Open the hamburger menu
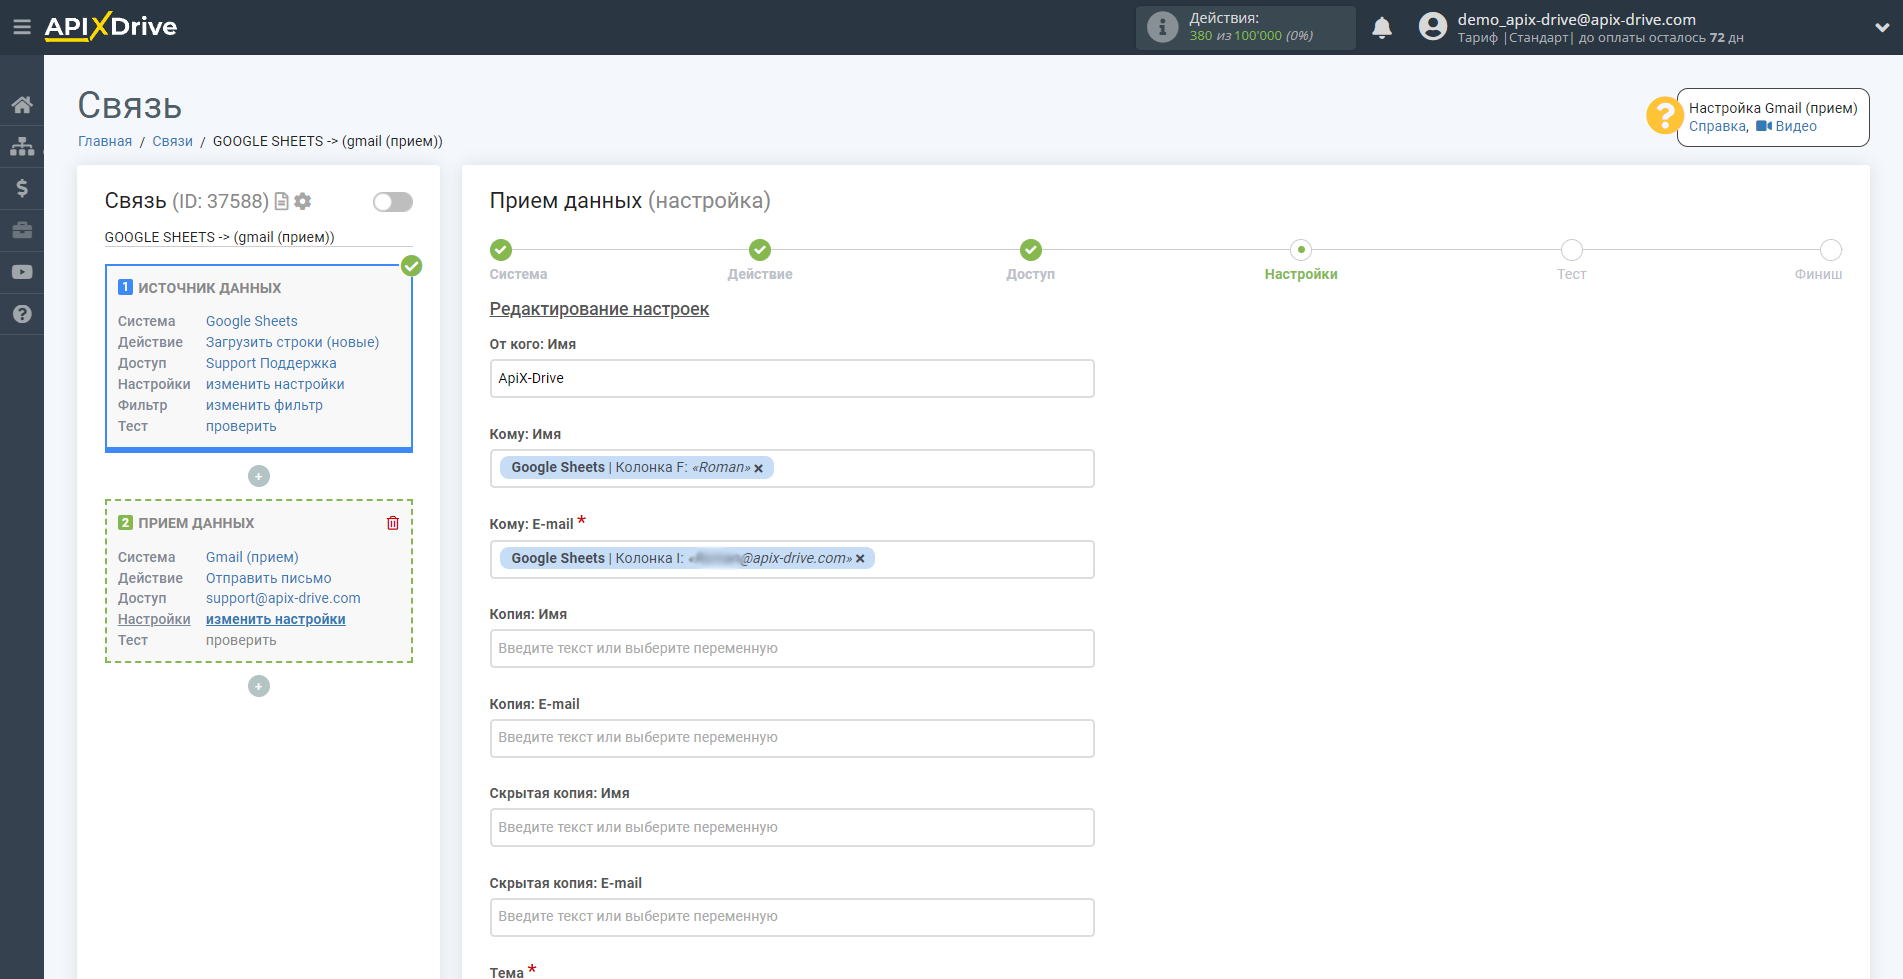The height and width of the screenshot is (979, 1903). (x=21, y=27)
